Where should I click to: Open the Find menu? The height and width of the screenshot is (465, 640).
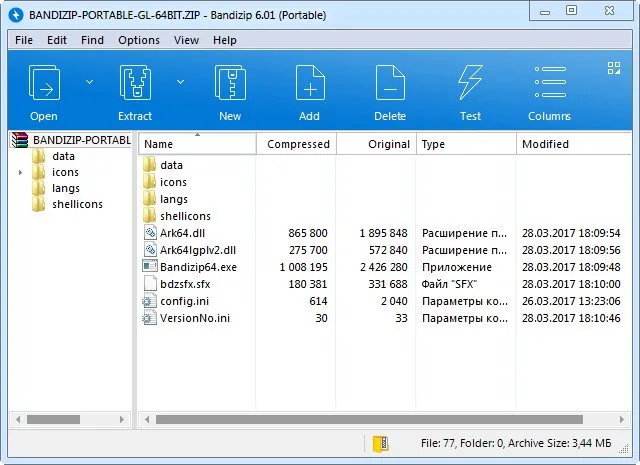click(x=92, y=40)
